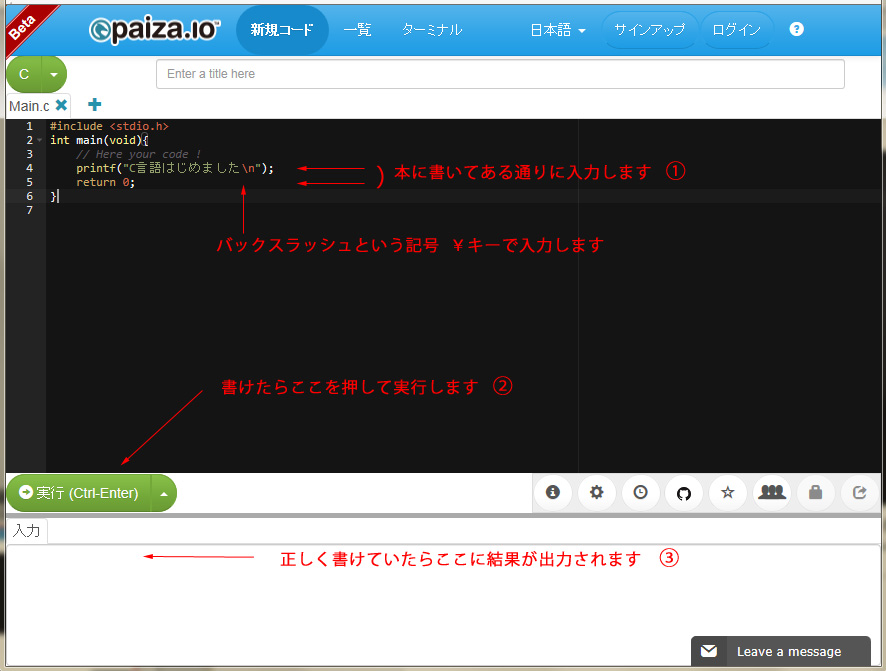Open run options arrow beside 実行
Viewport: 886px width, 671px height.
(164, 493)
